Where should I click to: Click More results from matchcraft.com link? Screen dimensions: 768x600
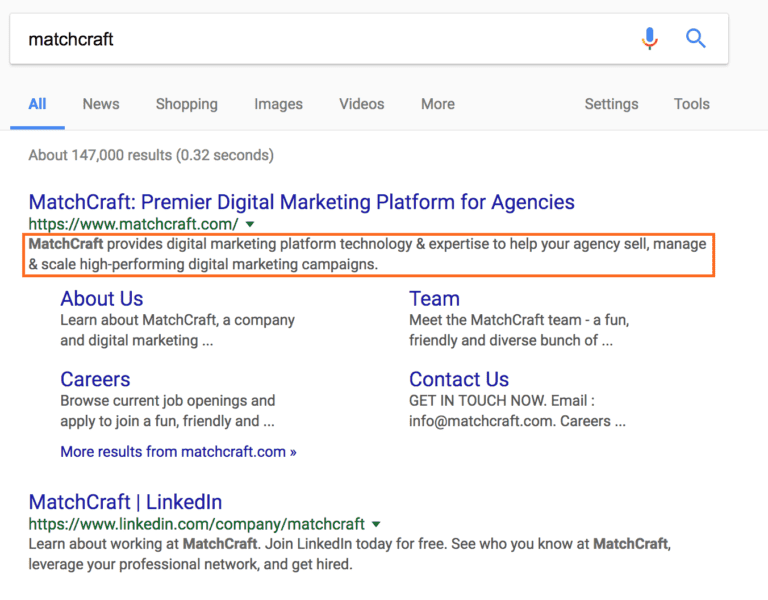(178, 452)
